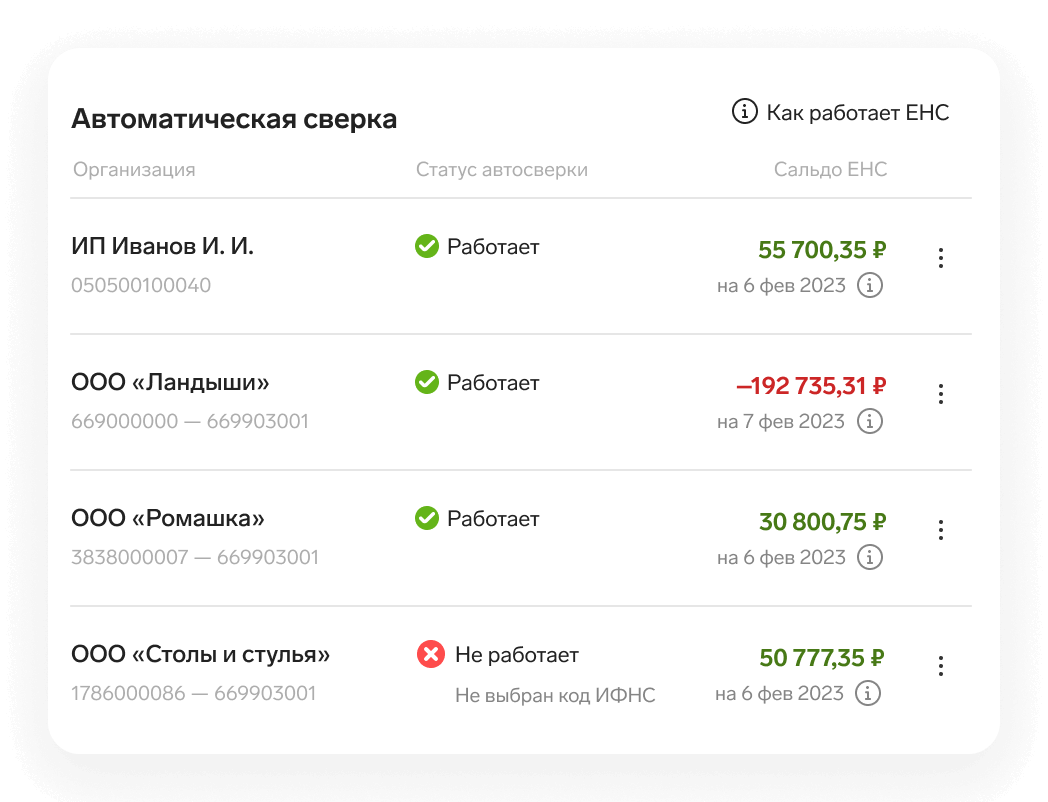Open three-dot menu for ИП Иванов И. И.
Screen dimensions: 1048x802
[940, 258]
